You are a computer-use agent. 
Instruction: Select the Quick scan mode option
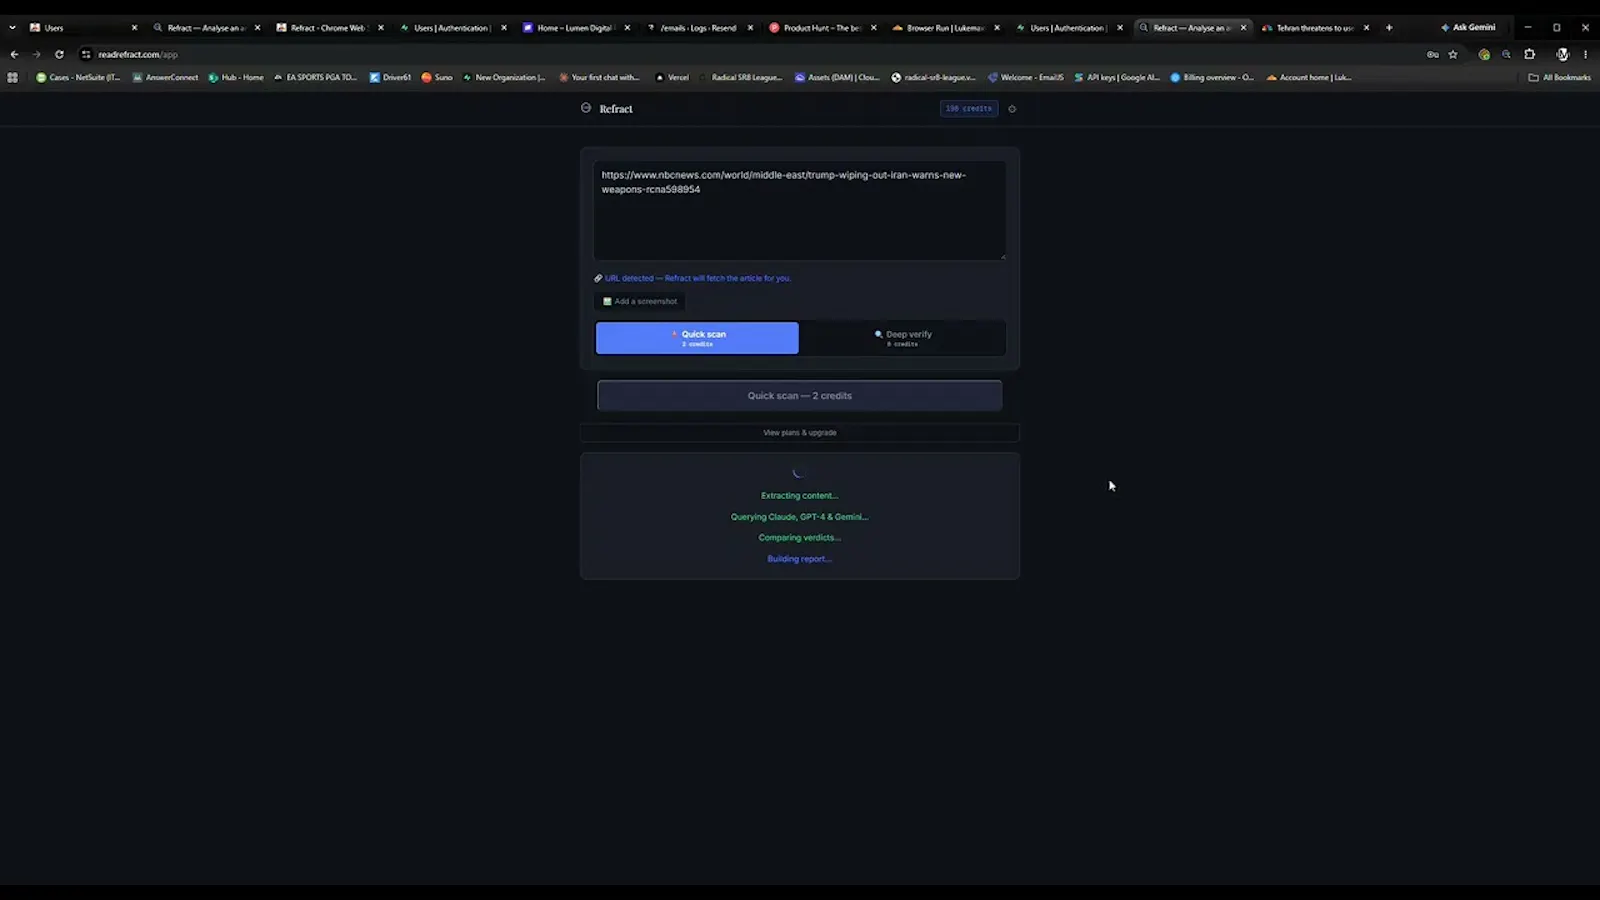697,338
